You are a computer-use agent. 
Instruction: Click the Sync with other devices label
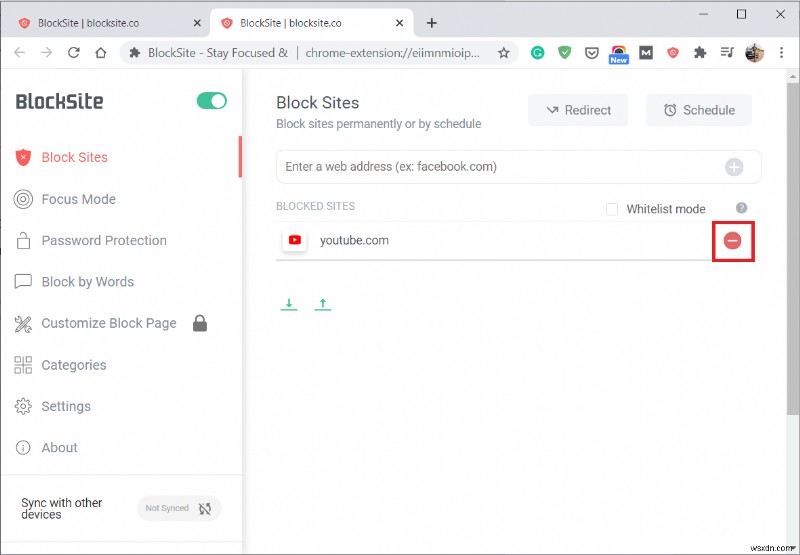(x=62, y=509)
